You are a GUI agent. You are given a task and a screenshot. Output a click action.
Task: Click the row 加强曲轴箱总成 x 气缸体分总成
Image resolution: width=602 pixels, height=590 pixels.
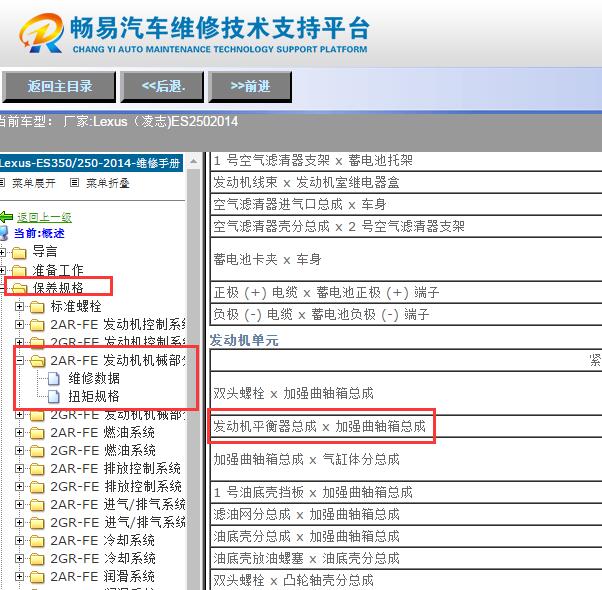[406, 459]
